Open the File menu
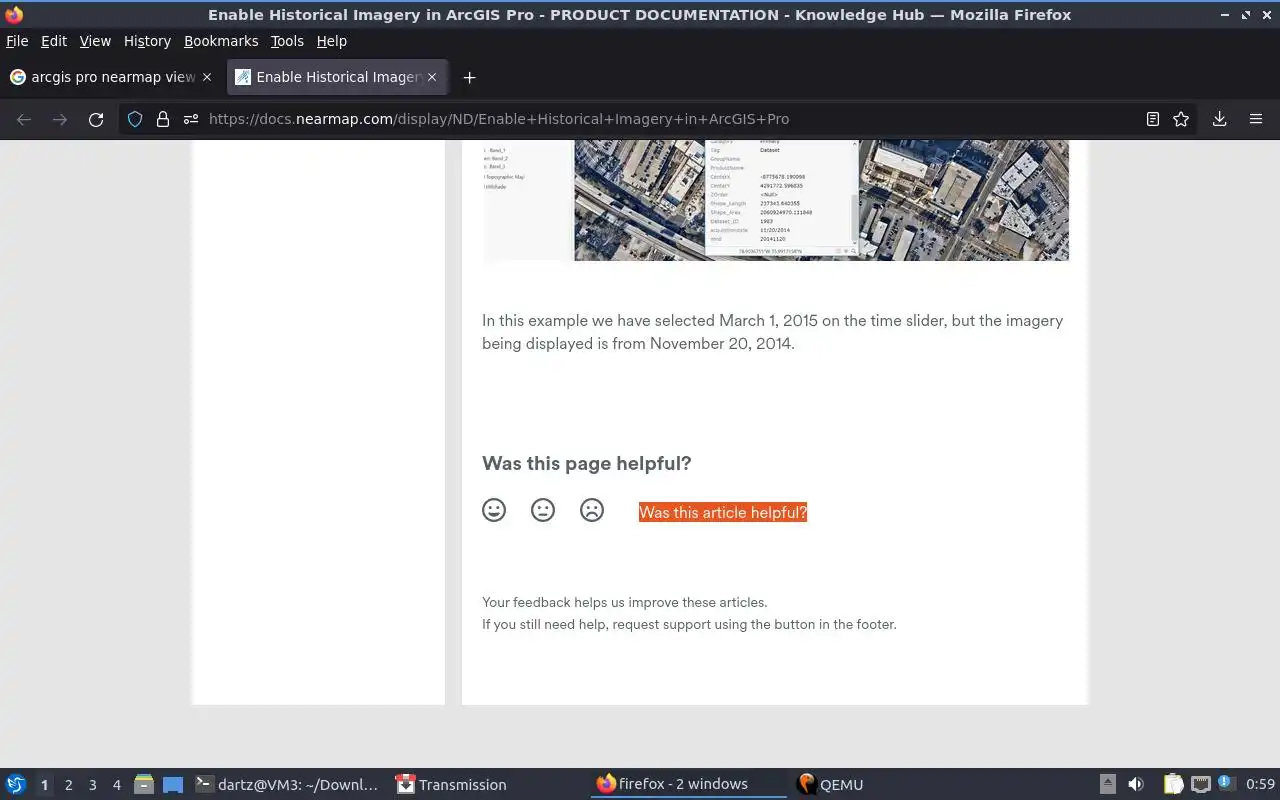 17,41
